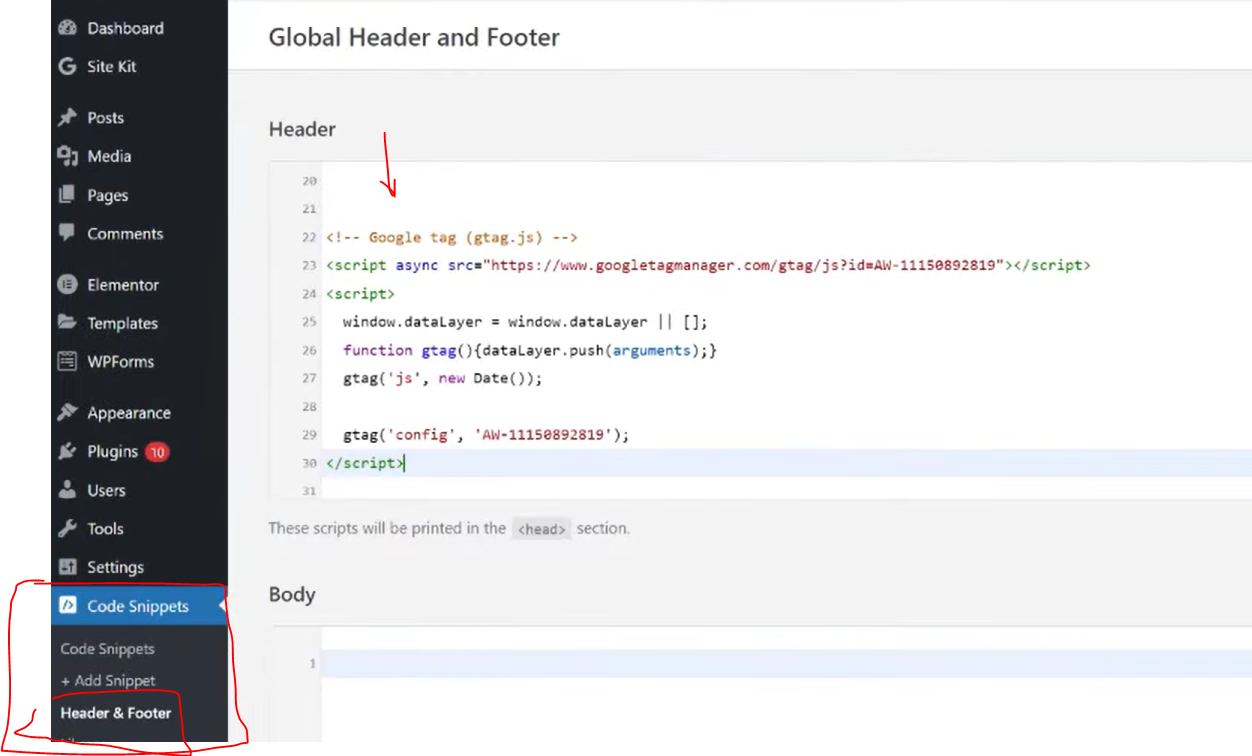Click the Tools wrench icon
Viewport: 1252px width, 756px height.
pos(68,529)
